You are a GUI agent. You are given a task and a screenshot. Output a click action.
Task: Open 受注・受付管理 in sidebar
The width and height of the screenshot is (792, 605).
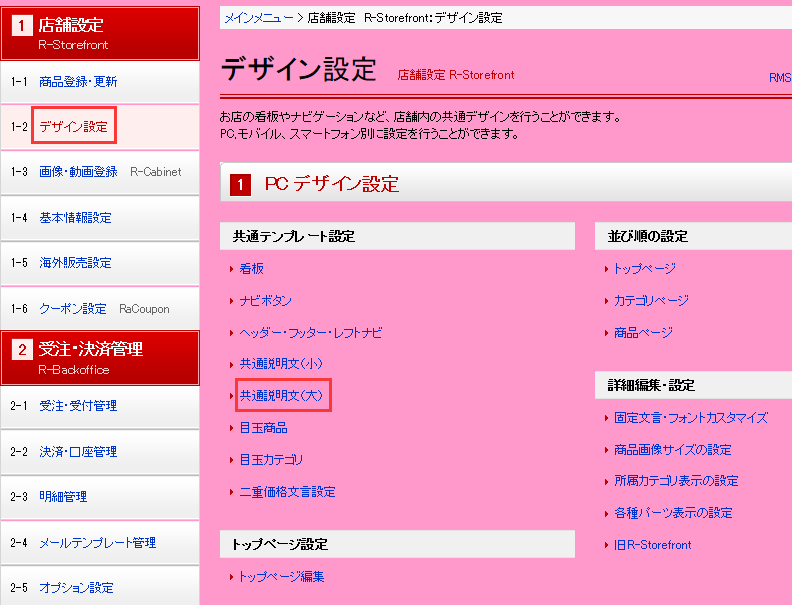tap(78, 406)
